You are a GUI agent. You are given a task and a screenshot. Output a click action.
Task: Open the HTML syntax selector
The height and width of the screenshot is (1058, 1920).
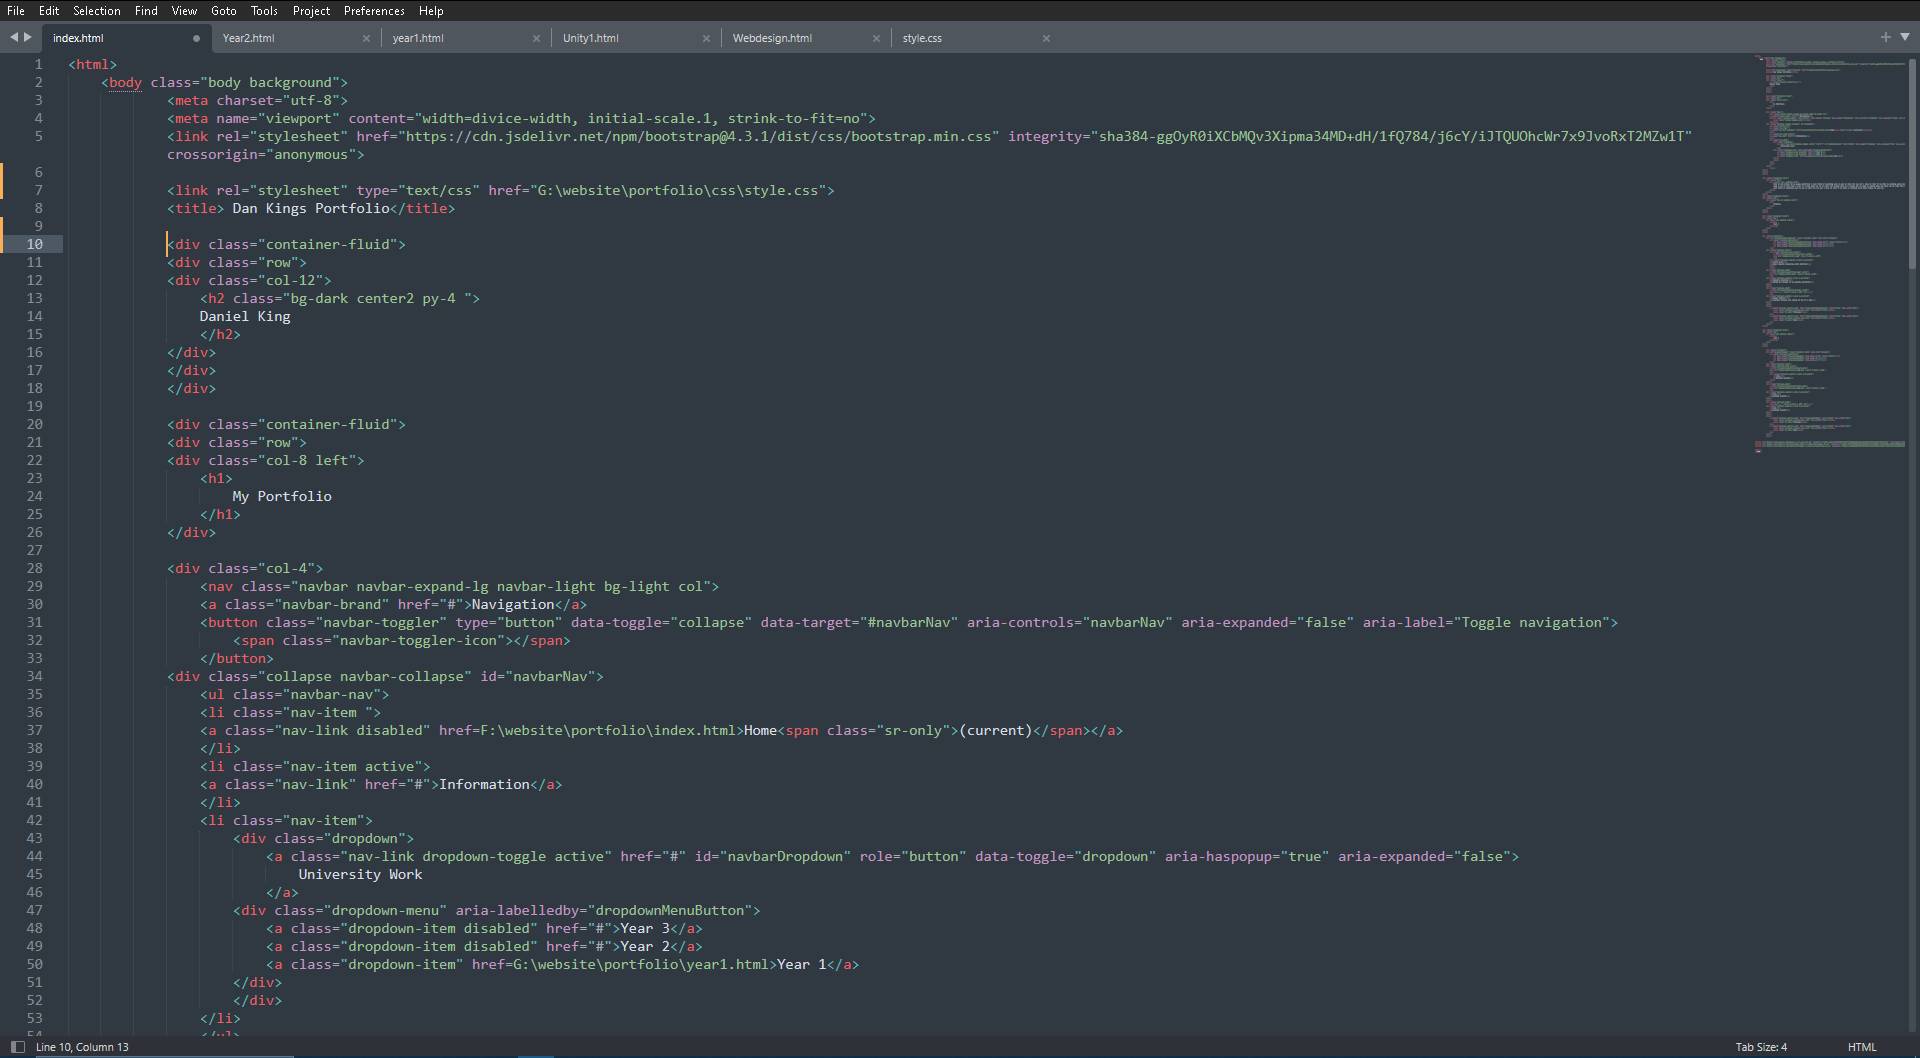coord(1862,1047)
